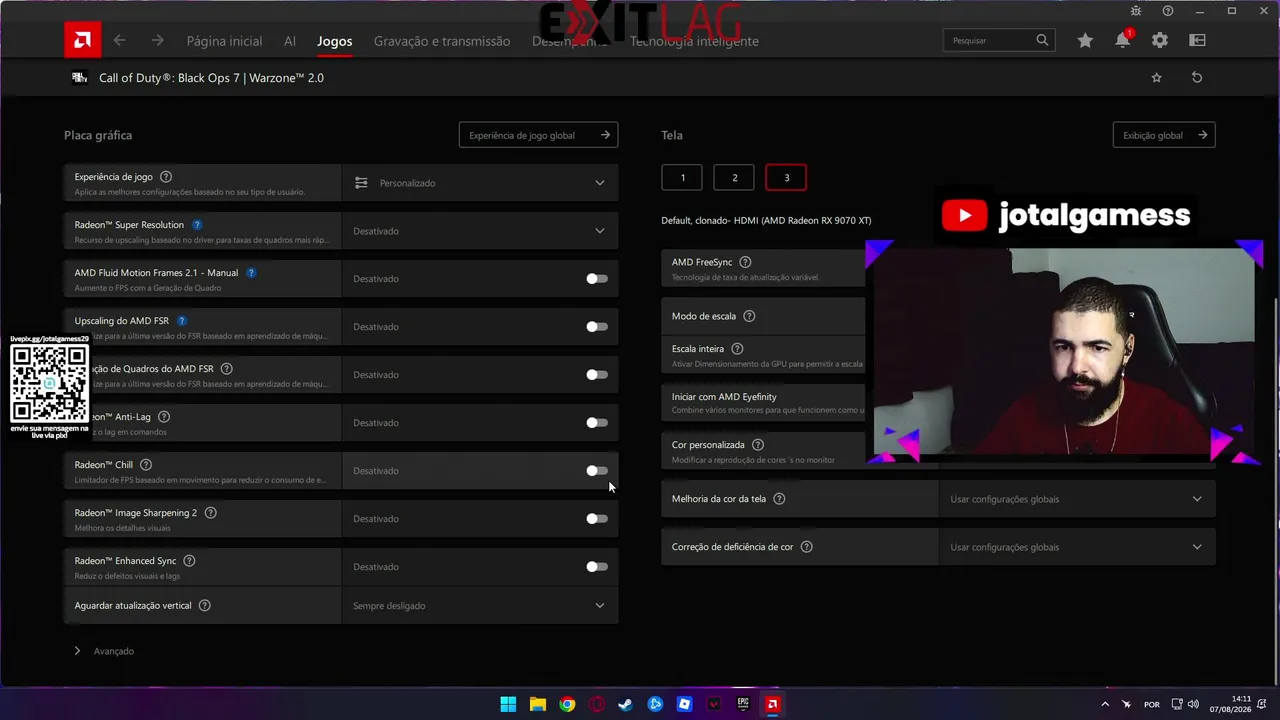Select display 2 button
The width and height of the screenshot is (1280, 720).
(734, 177)
